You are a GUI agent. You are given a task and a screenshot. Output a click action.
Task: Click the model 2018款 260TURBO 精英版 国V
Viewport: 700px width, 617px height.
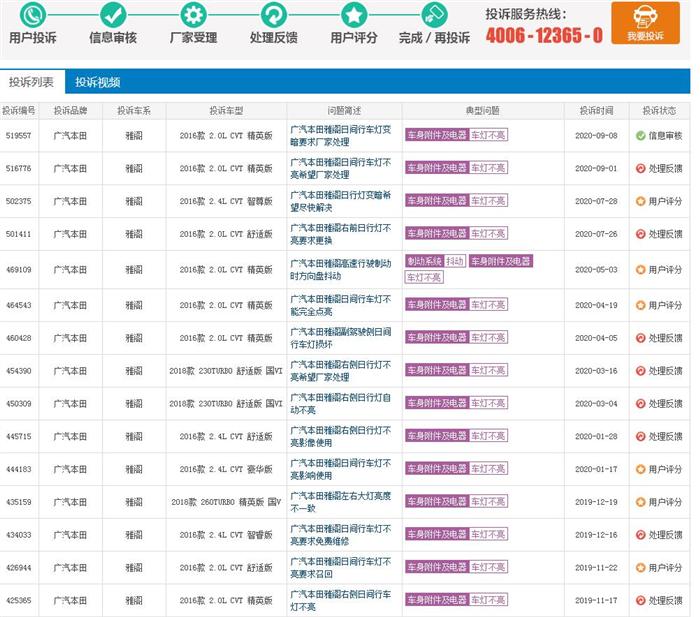(226, 502)
